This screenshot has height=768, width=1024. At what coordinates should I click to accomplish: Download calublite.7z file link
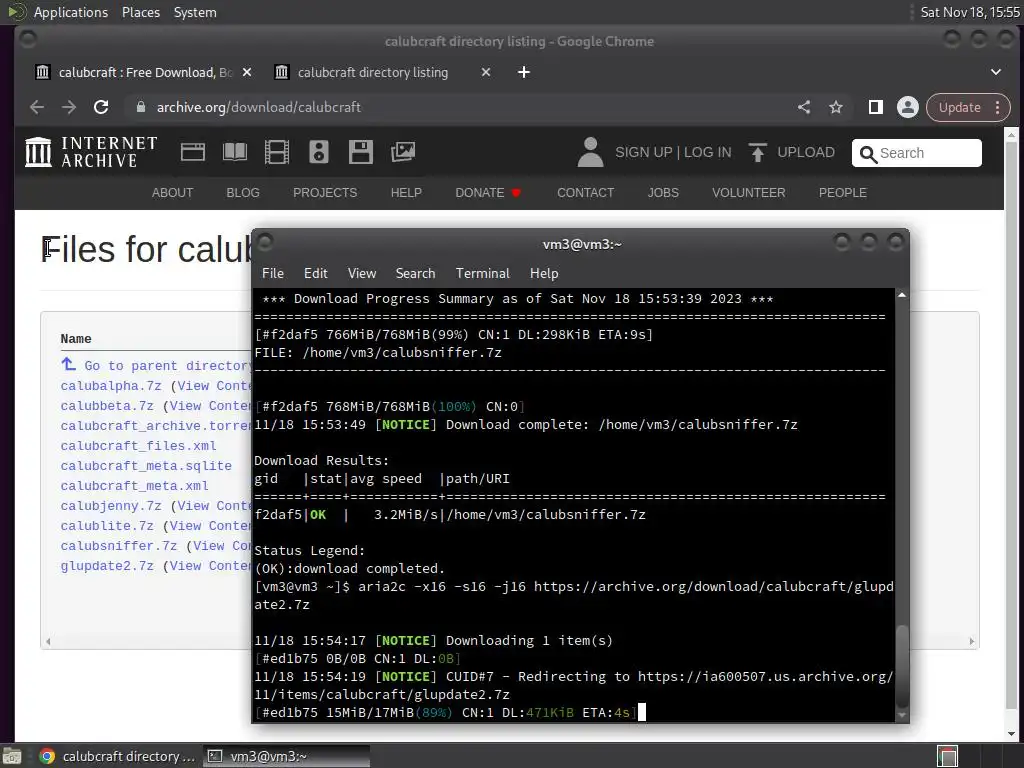107,526
